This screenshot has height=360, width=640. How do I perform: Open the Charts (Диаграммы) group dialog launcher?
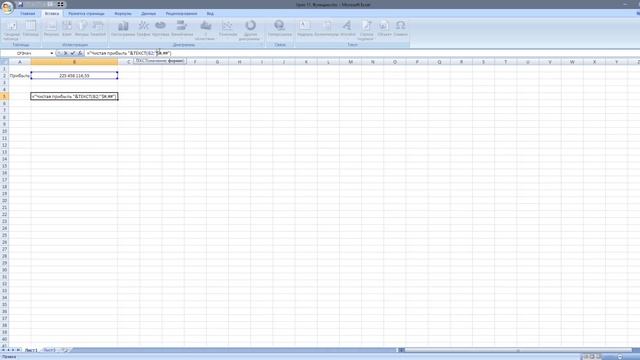pyautogui.click(x=261, y=45)
